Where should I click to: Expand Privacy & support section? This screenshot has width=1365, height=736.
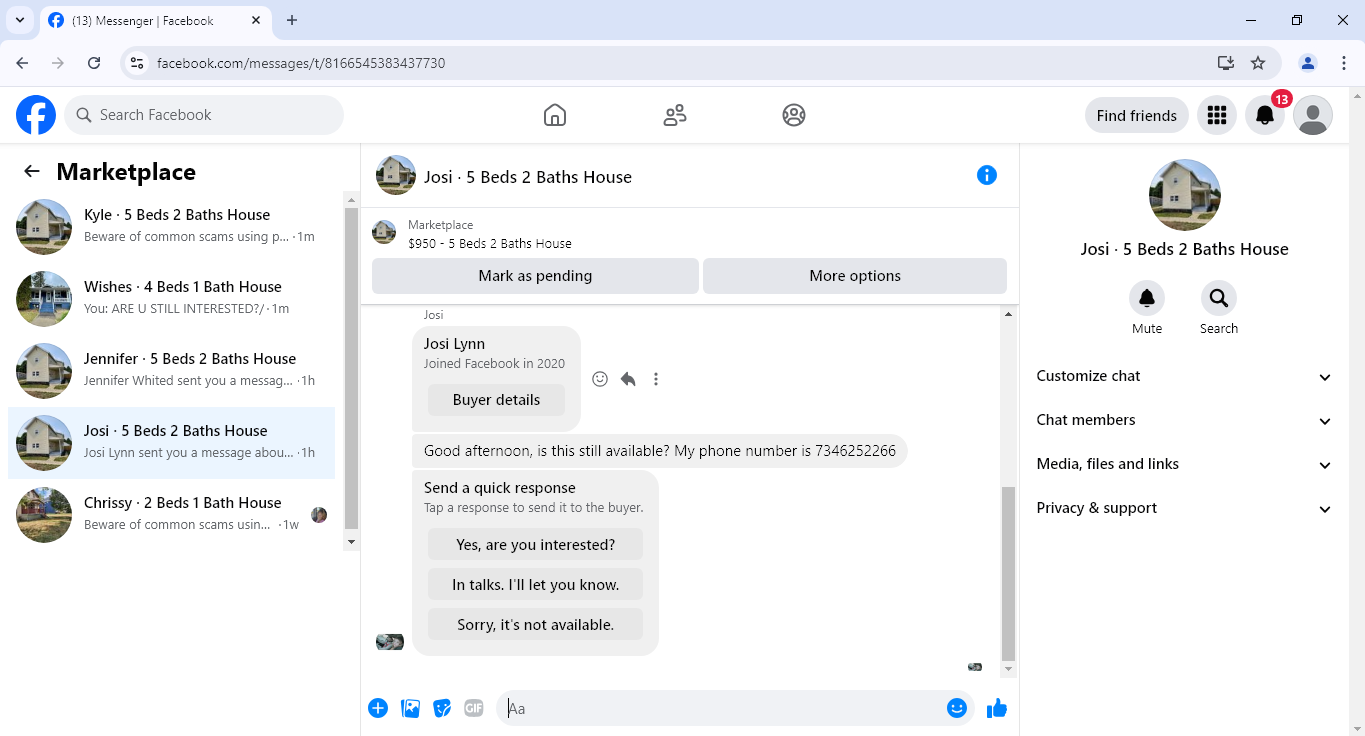[x=1184, y=508]
